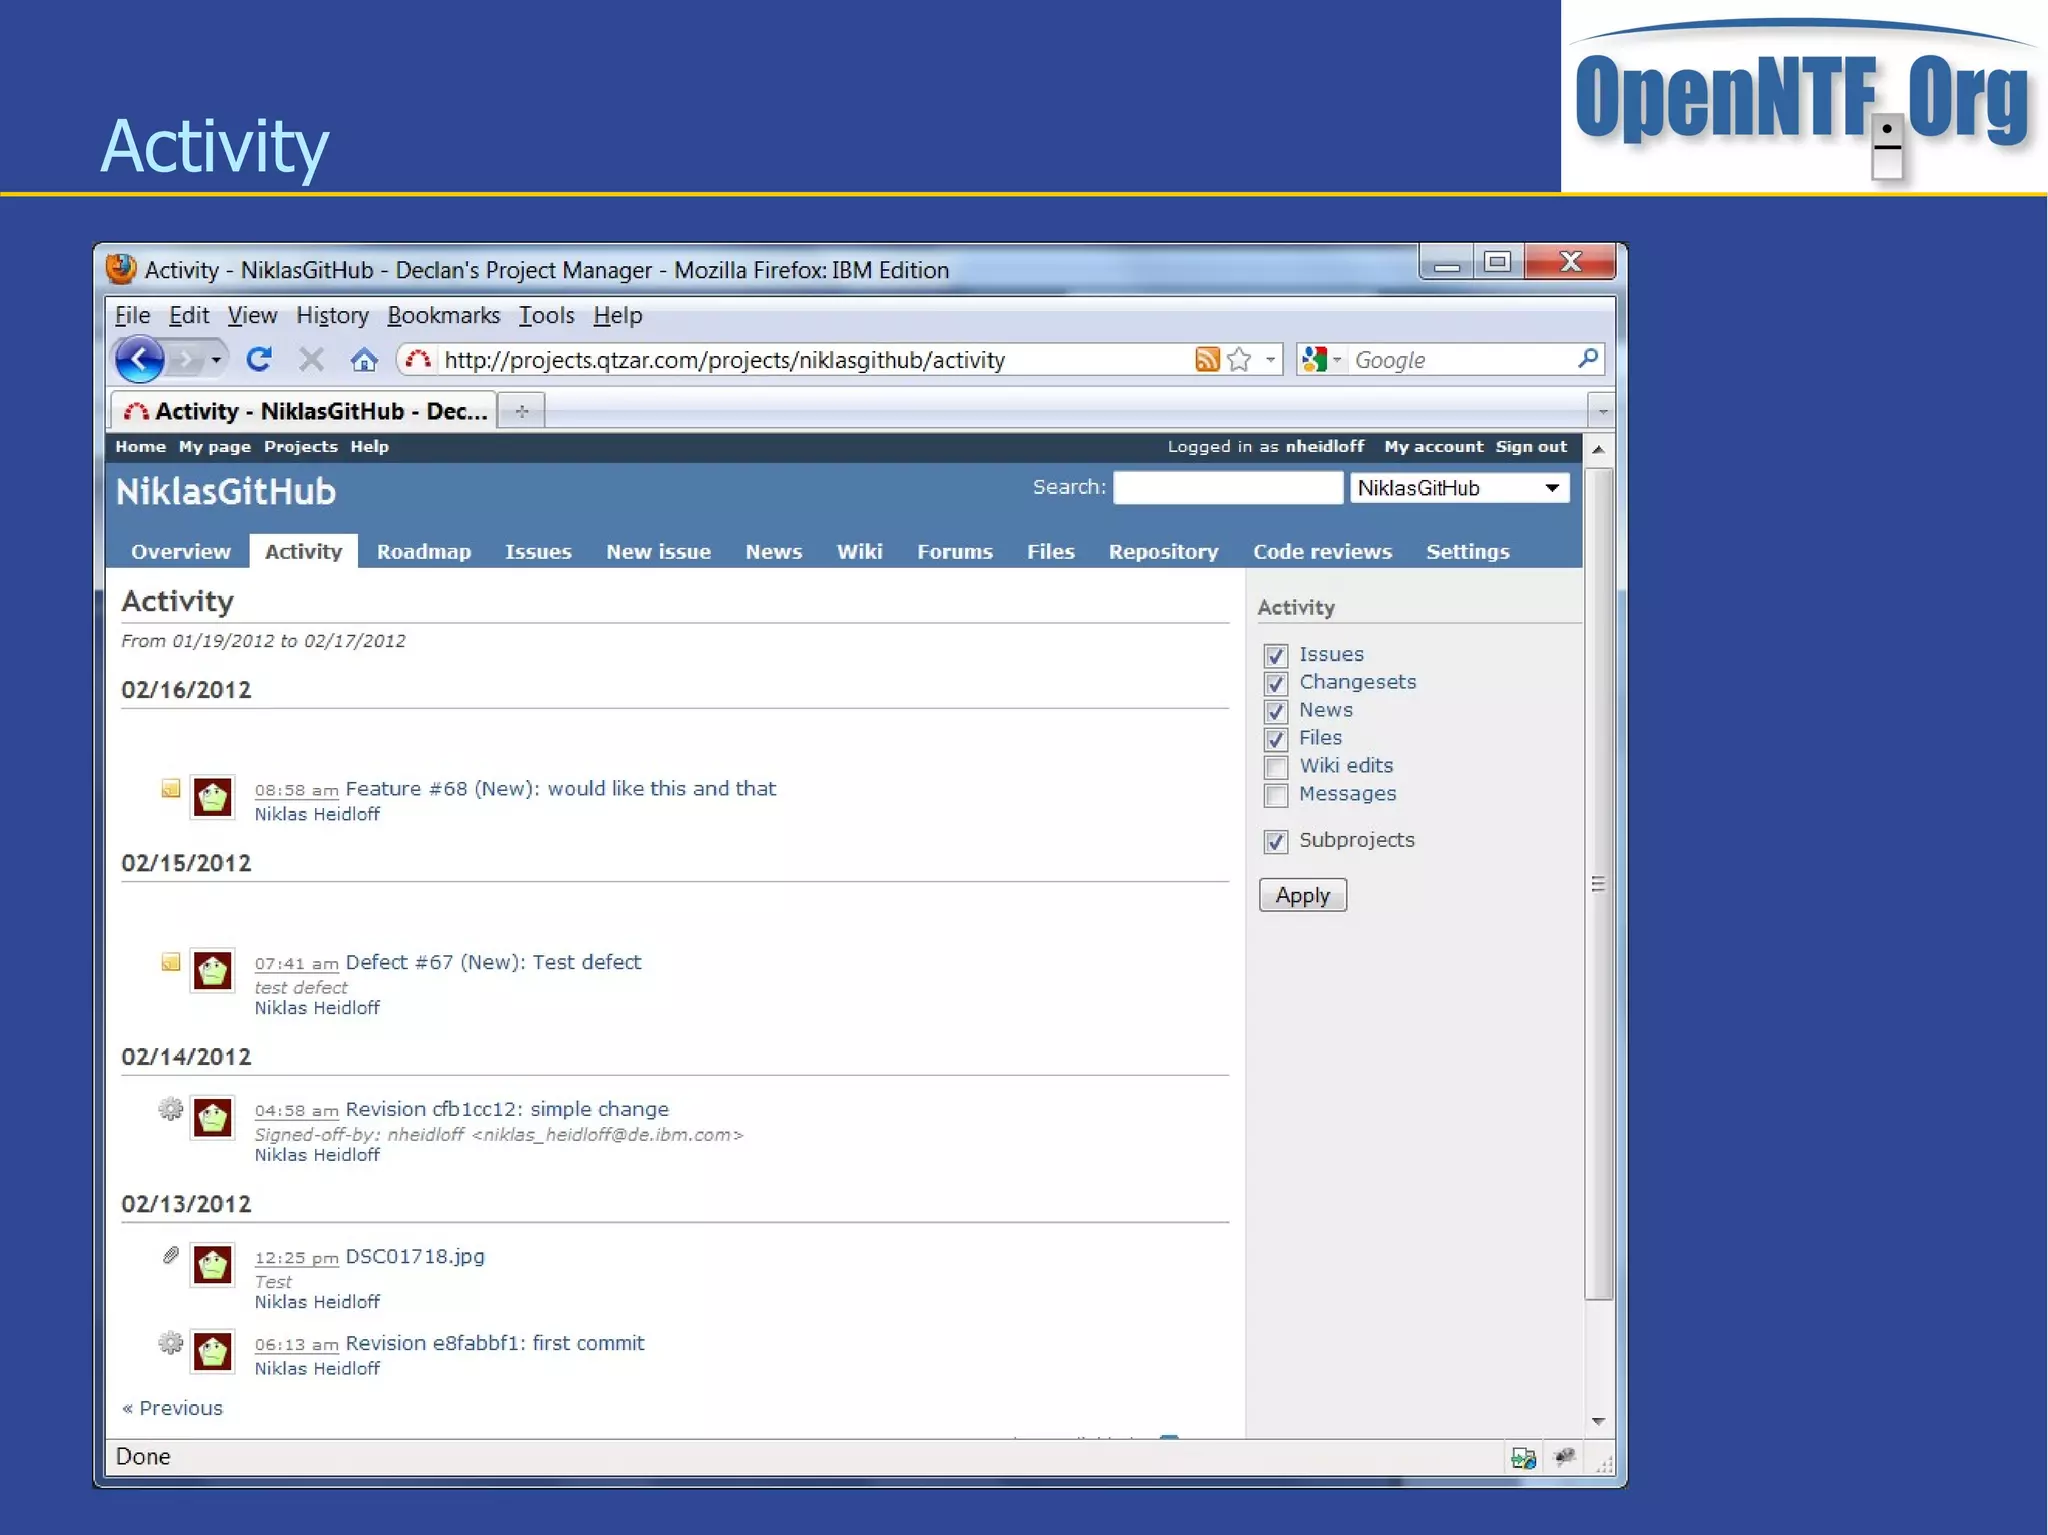Click the Home icon in toolbar
Screen dimensions: 2048x1535
coord(364,360)
